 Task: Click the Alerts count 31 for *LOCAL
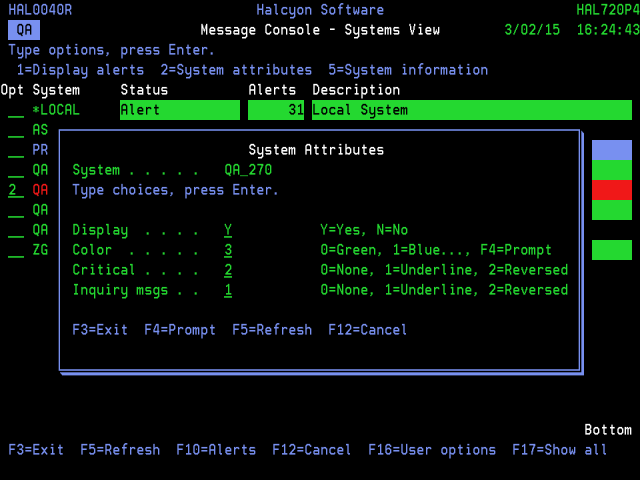coord(276,110)
